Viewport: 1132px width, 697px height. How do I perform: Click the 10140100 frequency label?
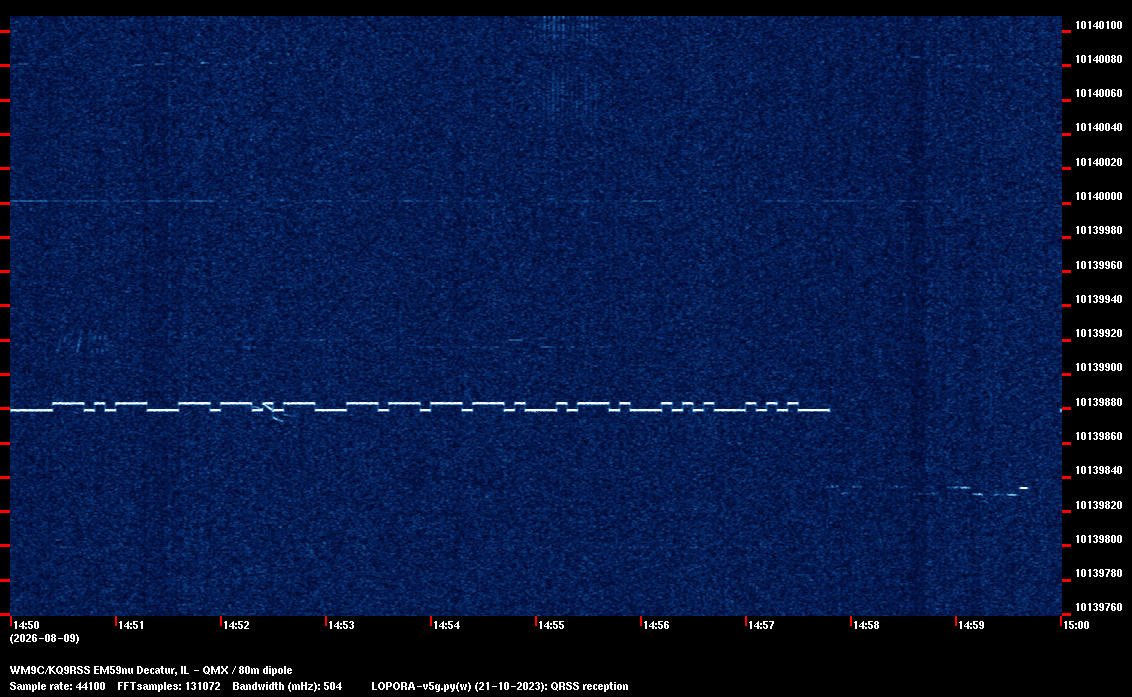pyautogui.click(x=1098, y=25)
